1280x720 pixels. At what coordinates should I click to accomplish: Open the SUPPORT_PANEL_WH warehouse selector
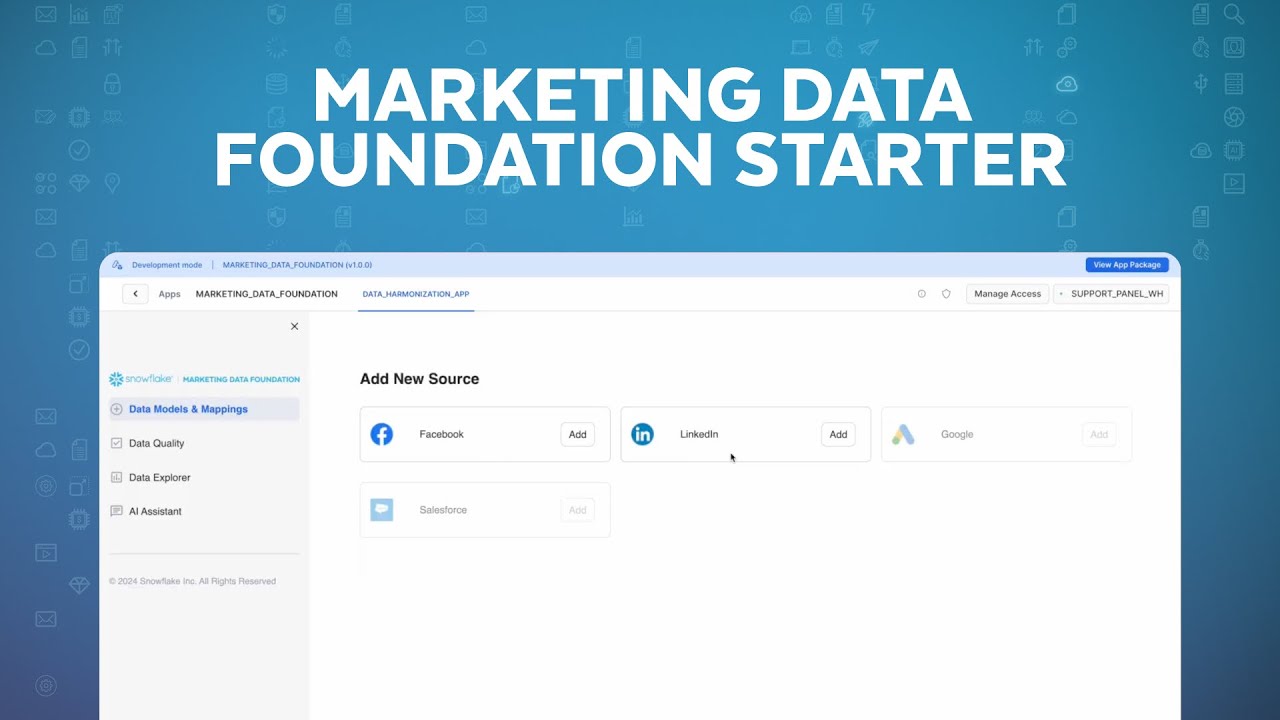click(1111, 294)
